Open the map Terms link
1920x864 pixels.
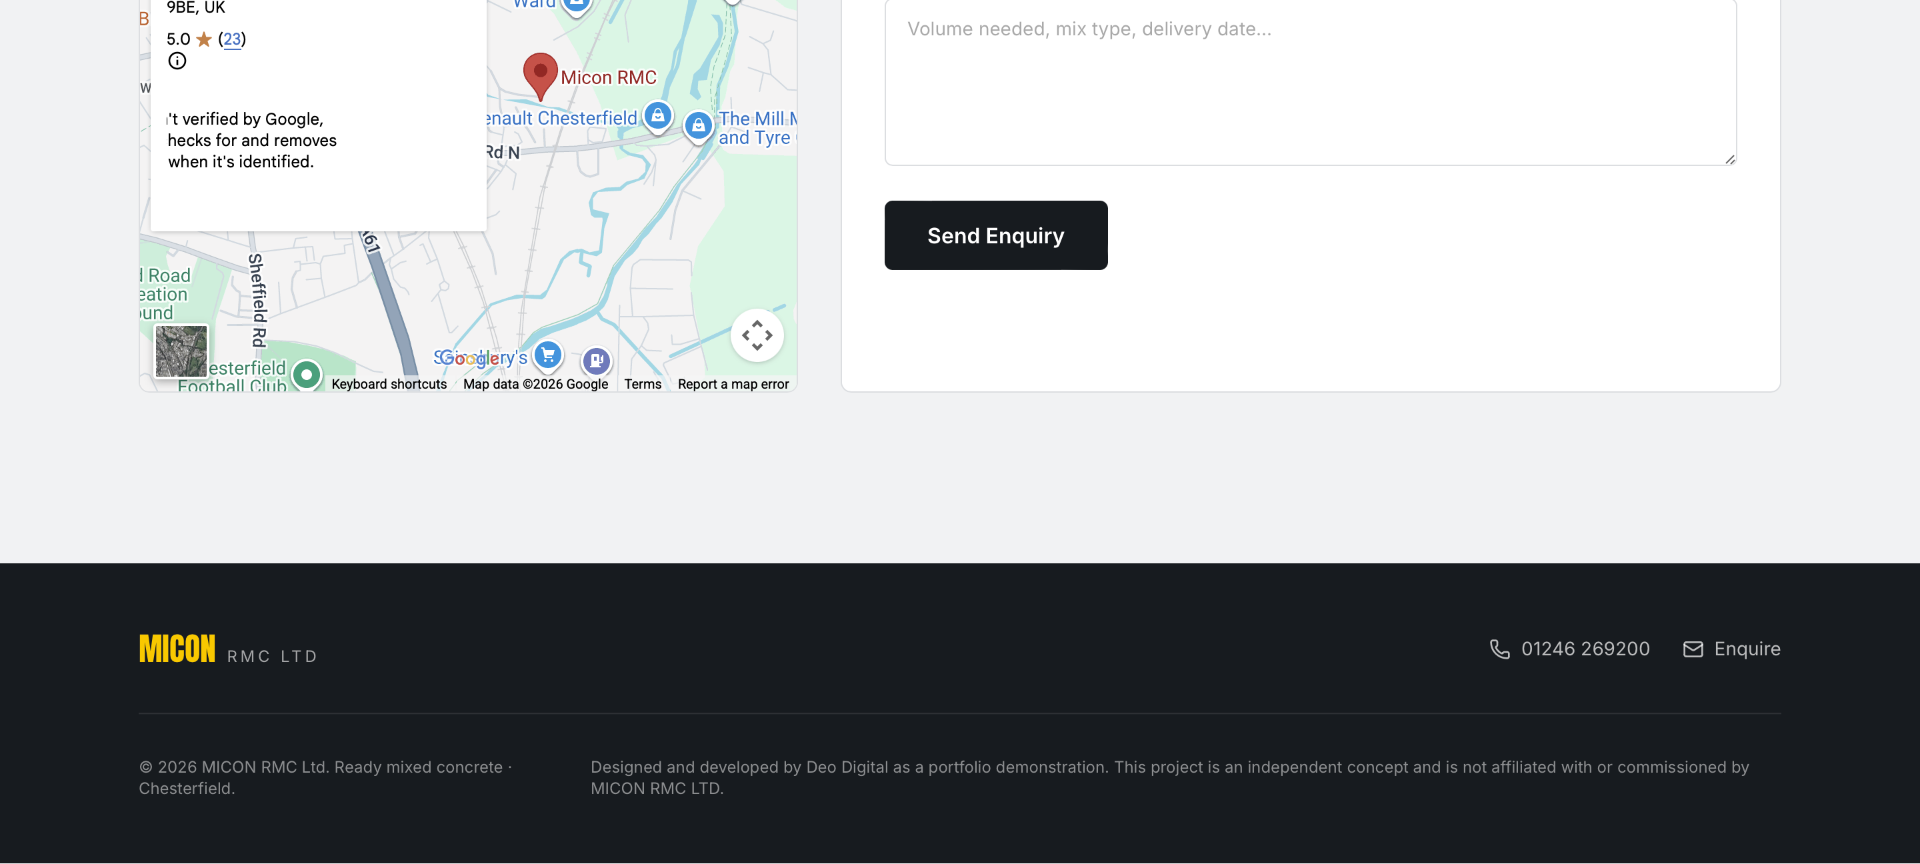(x=643, y=384)
